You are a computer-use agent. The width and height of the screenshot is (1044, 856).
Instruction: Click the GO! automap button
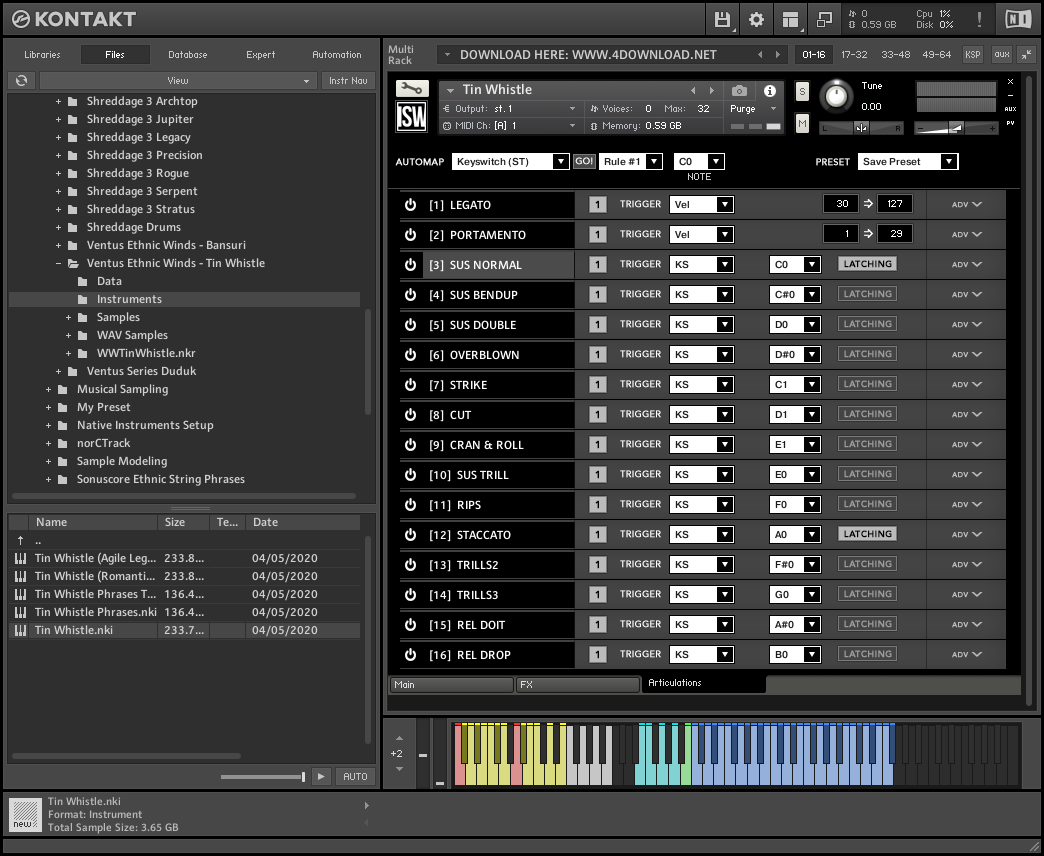click(x=584, y=162)
